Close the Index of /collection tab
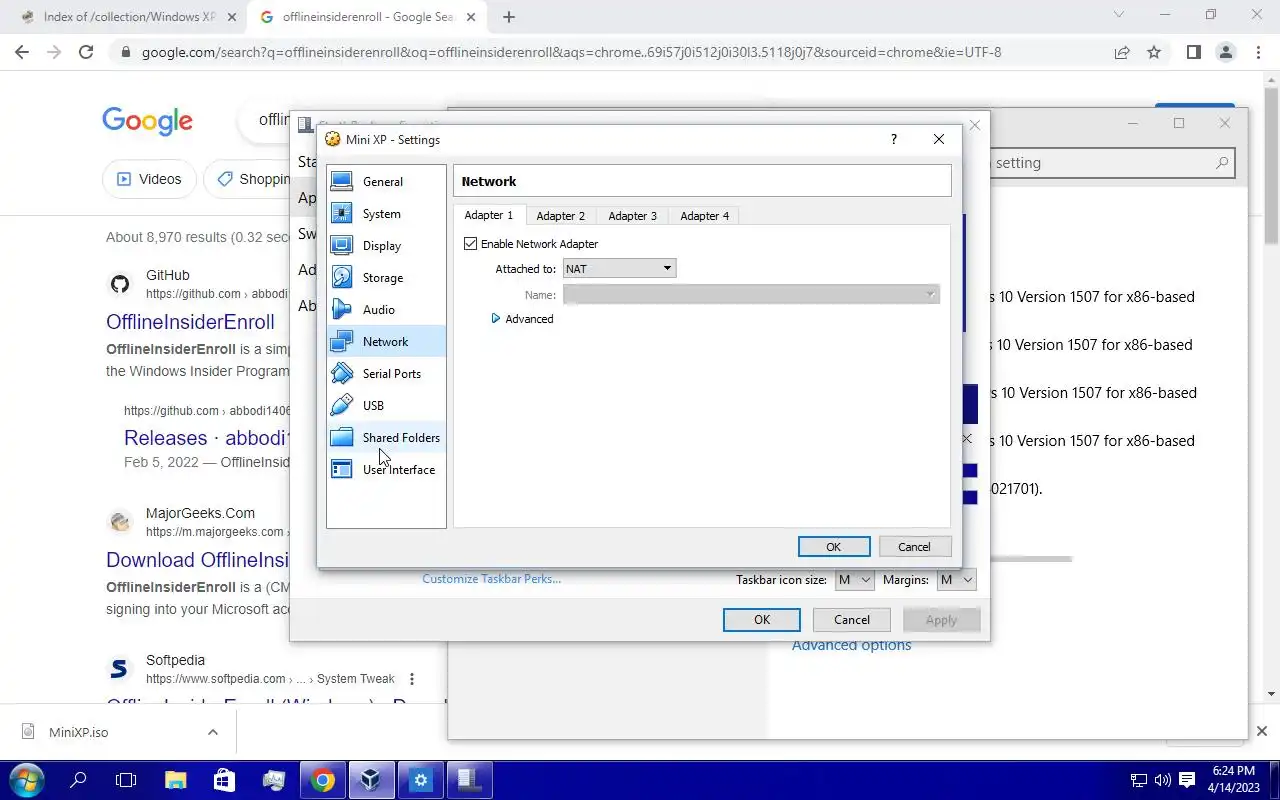Screen dimensions: 1280x800 pyautogui.click(x=232, y=17)
